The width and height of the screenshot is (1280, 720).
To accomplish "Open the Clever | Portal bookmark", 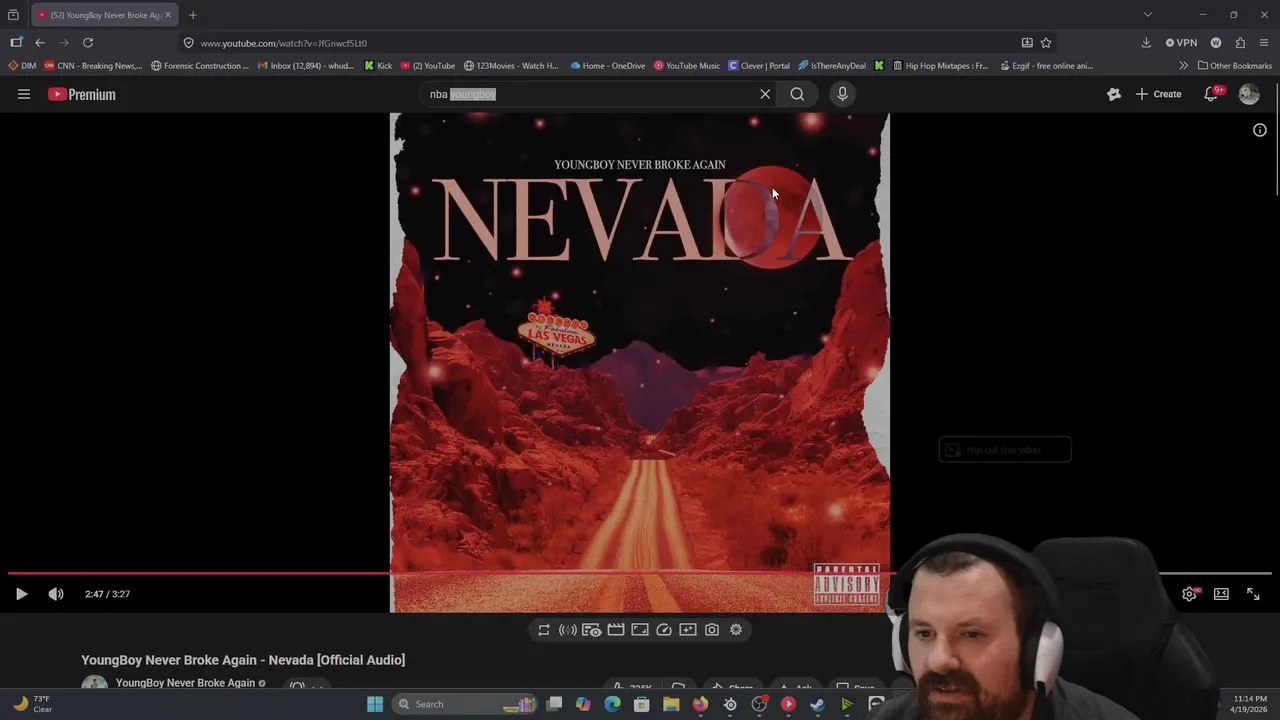I will pyautogui.click(x=759, y=66).
